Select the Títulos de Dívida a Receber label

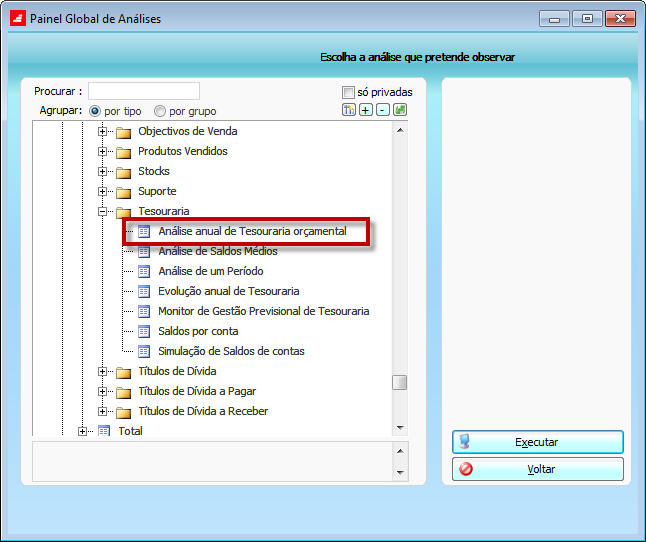click(203, 411)
